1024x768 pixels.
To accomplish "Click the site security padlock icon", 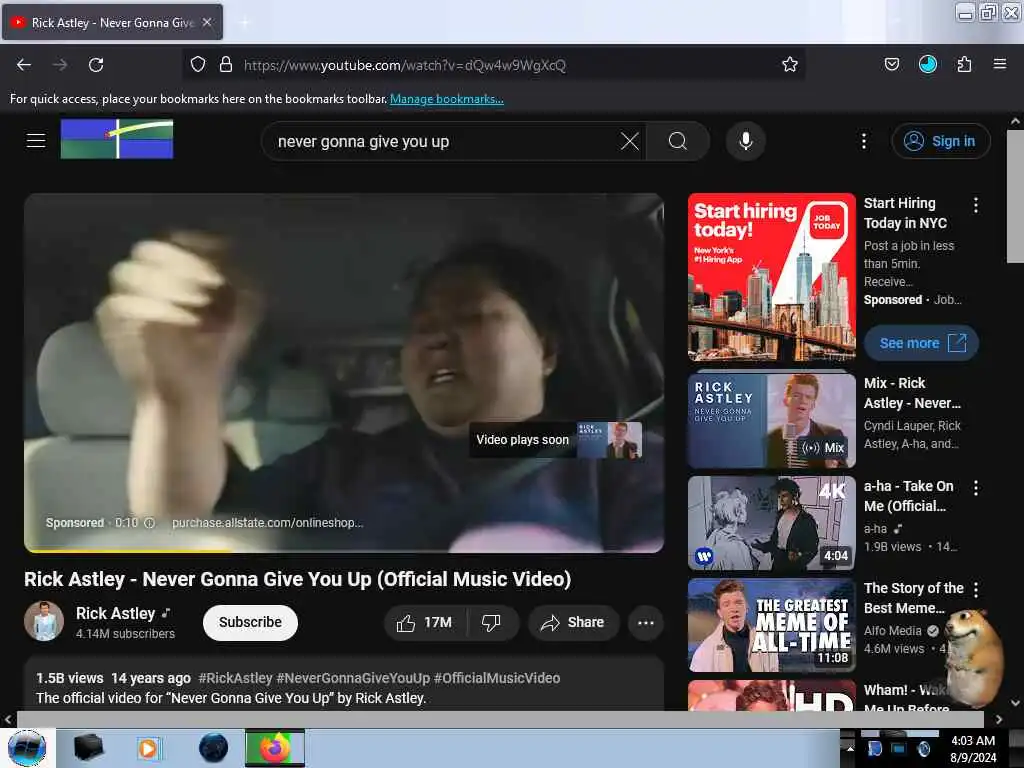I will [x=226, y=64].
